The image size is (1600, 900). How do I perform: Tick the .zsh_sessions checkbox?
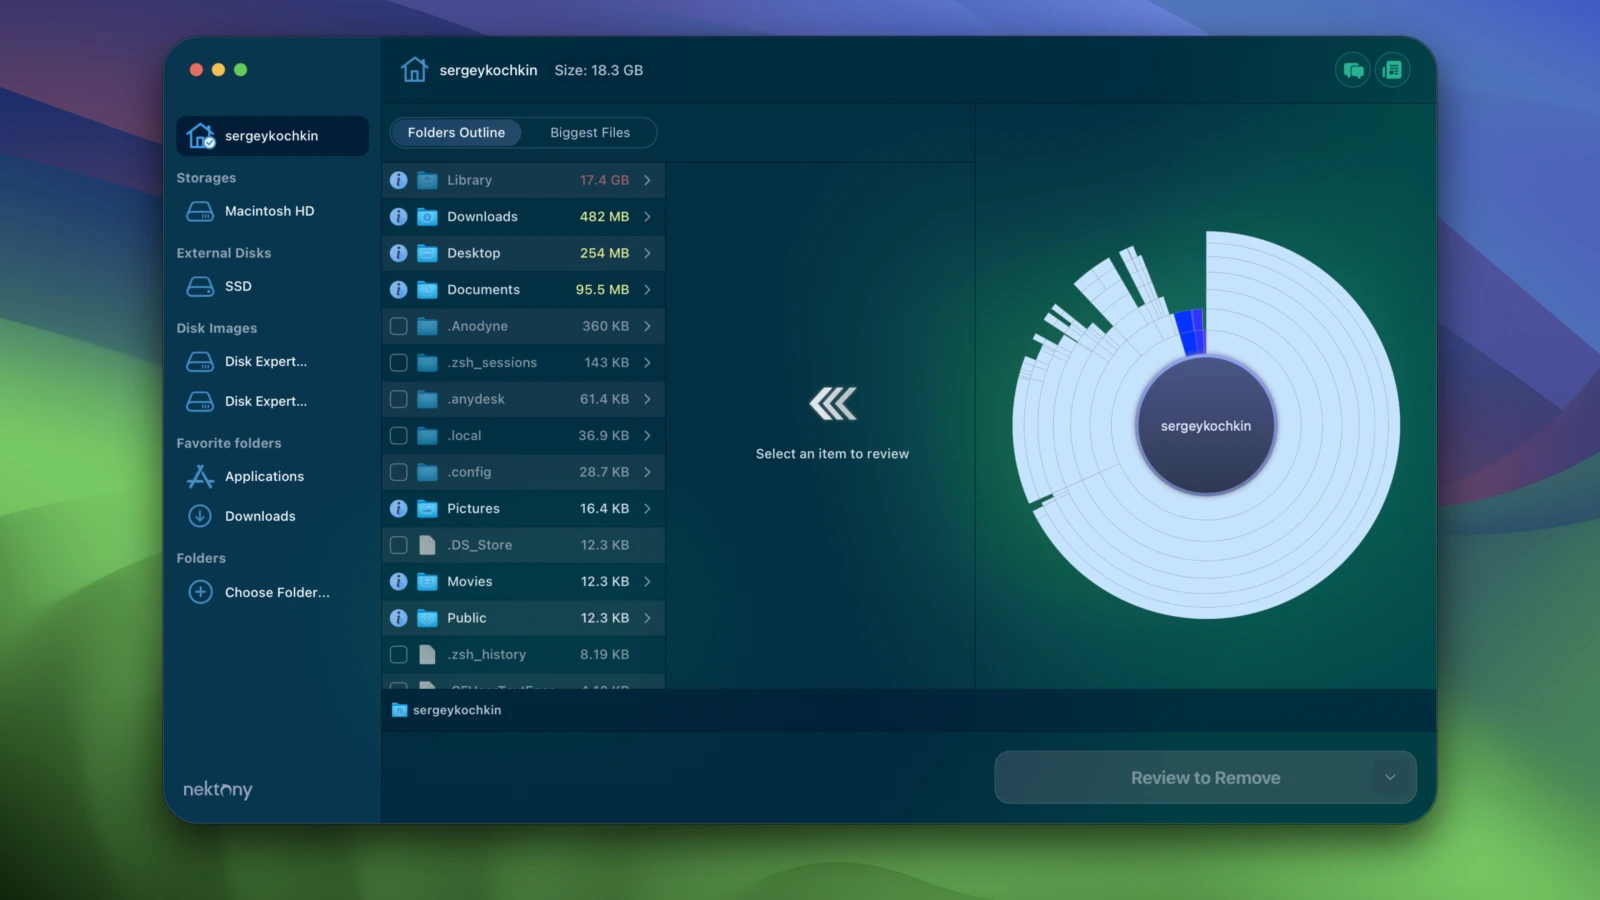pos(398,363)
